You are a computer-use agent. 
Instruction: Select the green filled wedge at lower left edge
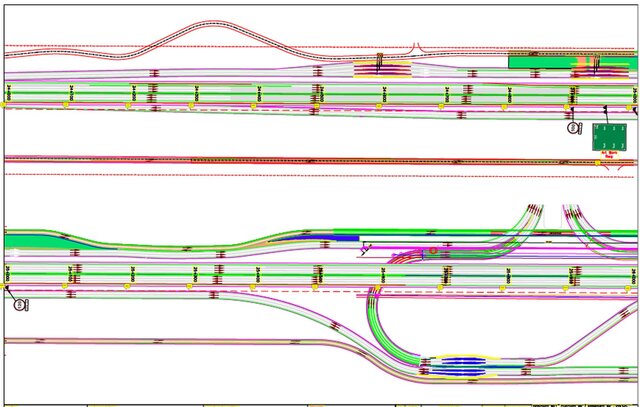click(30, 241)
